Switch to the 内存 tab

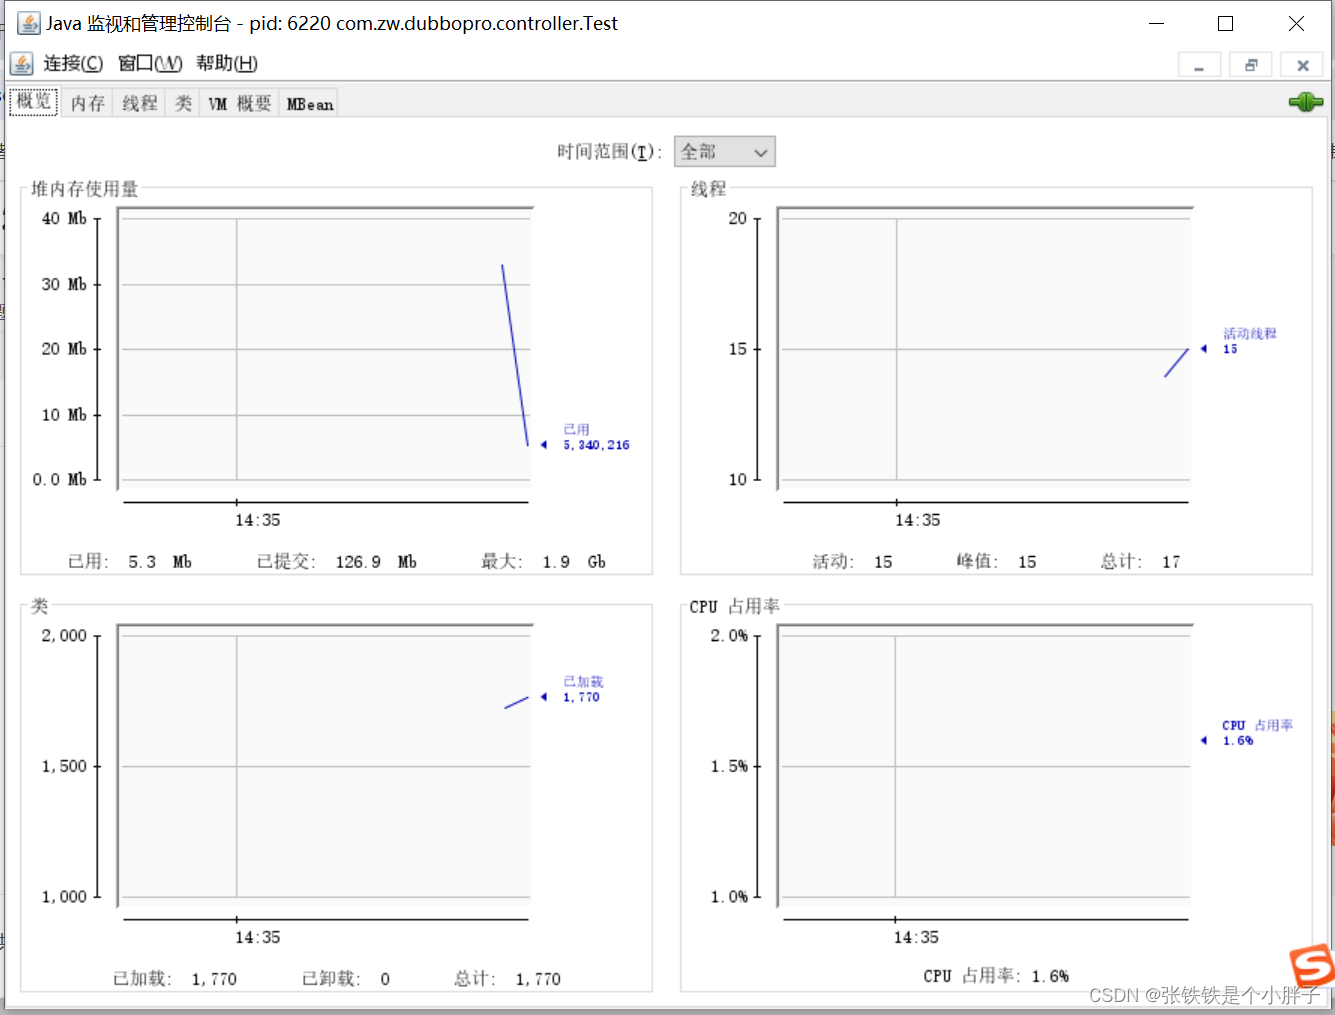pos(87,103)
